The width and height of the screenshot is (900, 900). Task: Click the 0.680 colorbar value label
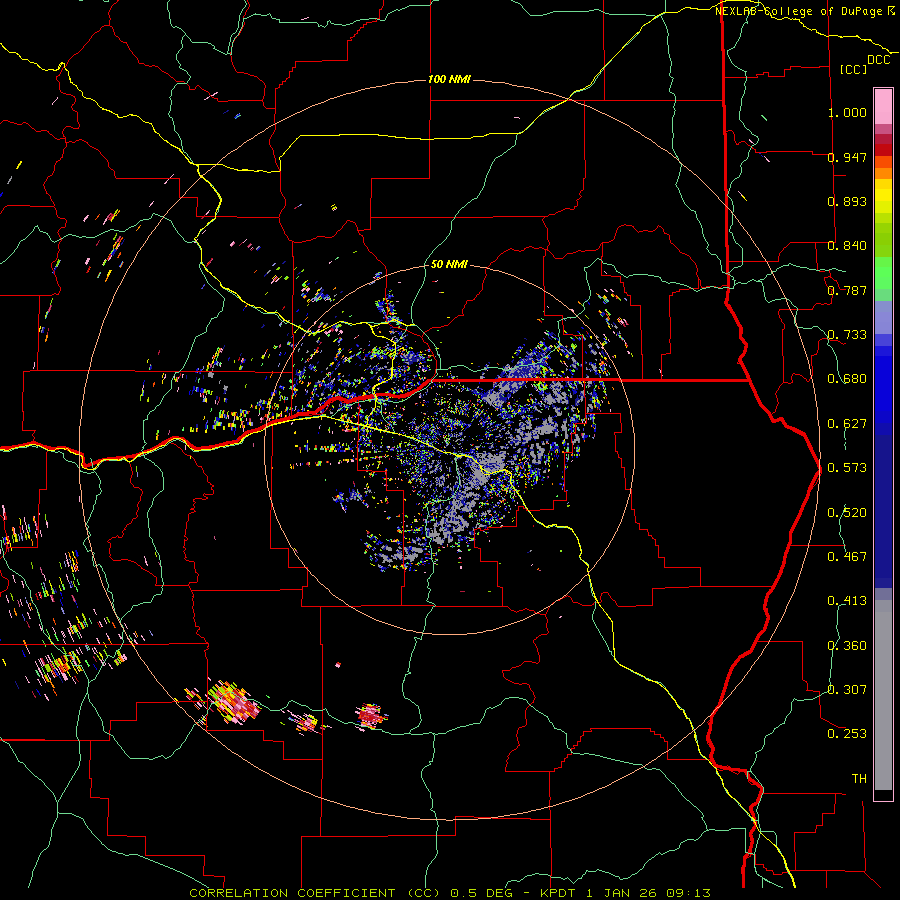tap(847, 379)
